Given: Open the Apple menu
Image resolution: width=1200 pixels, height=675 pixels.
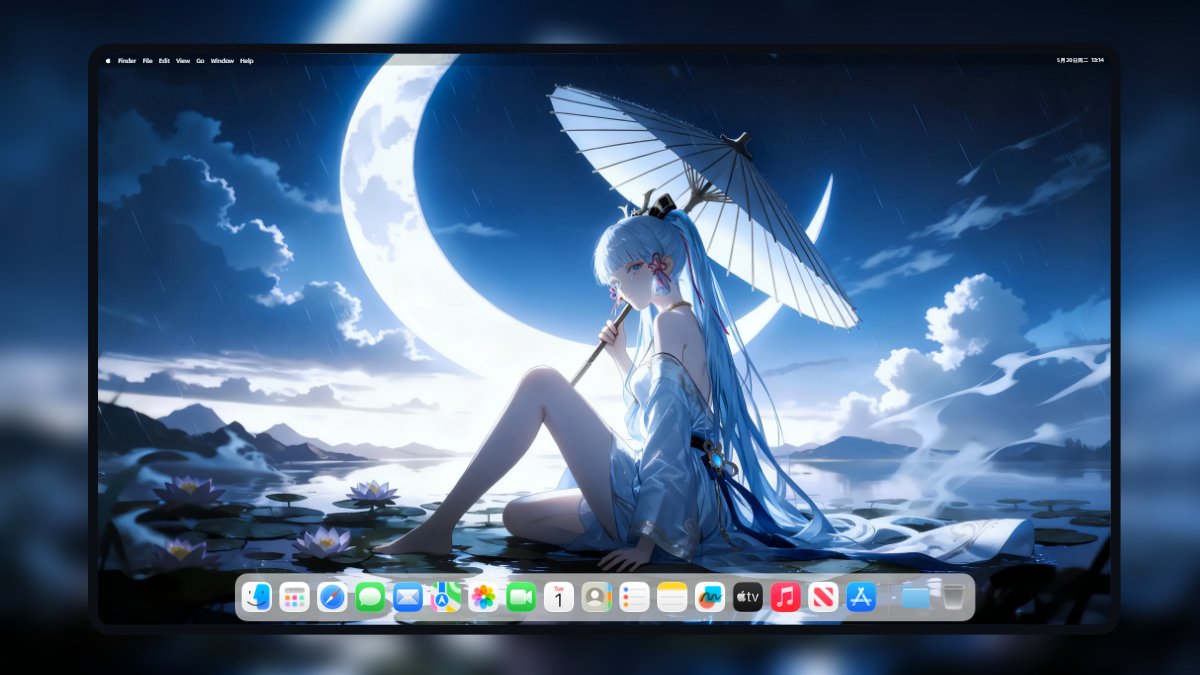Looking at the screenshot, I should [108, 61].
